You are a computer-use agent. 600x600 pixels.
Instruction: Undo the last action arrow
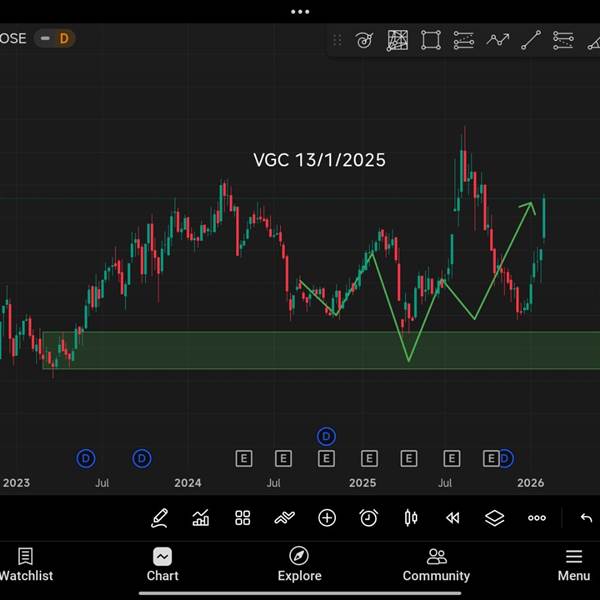coord(586,518)
